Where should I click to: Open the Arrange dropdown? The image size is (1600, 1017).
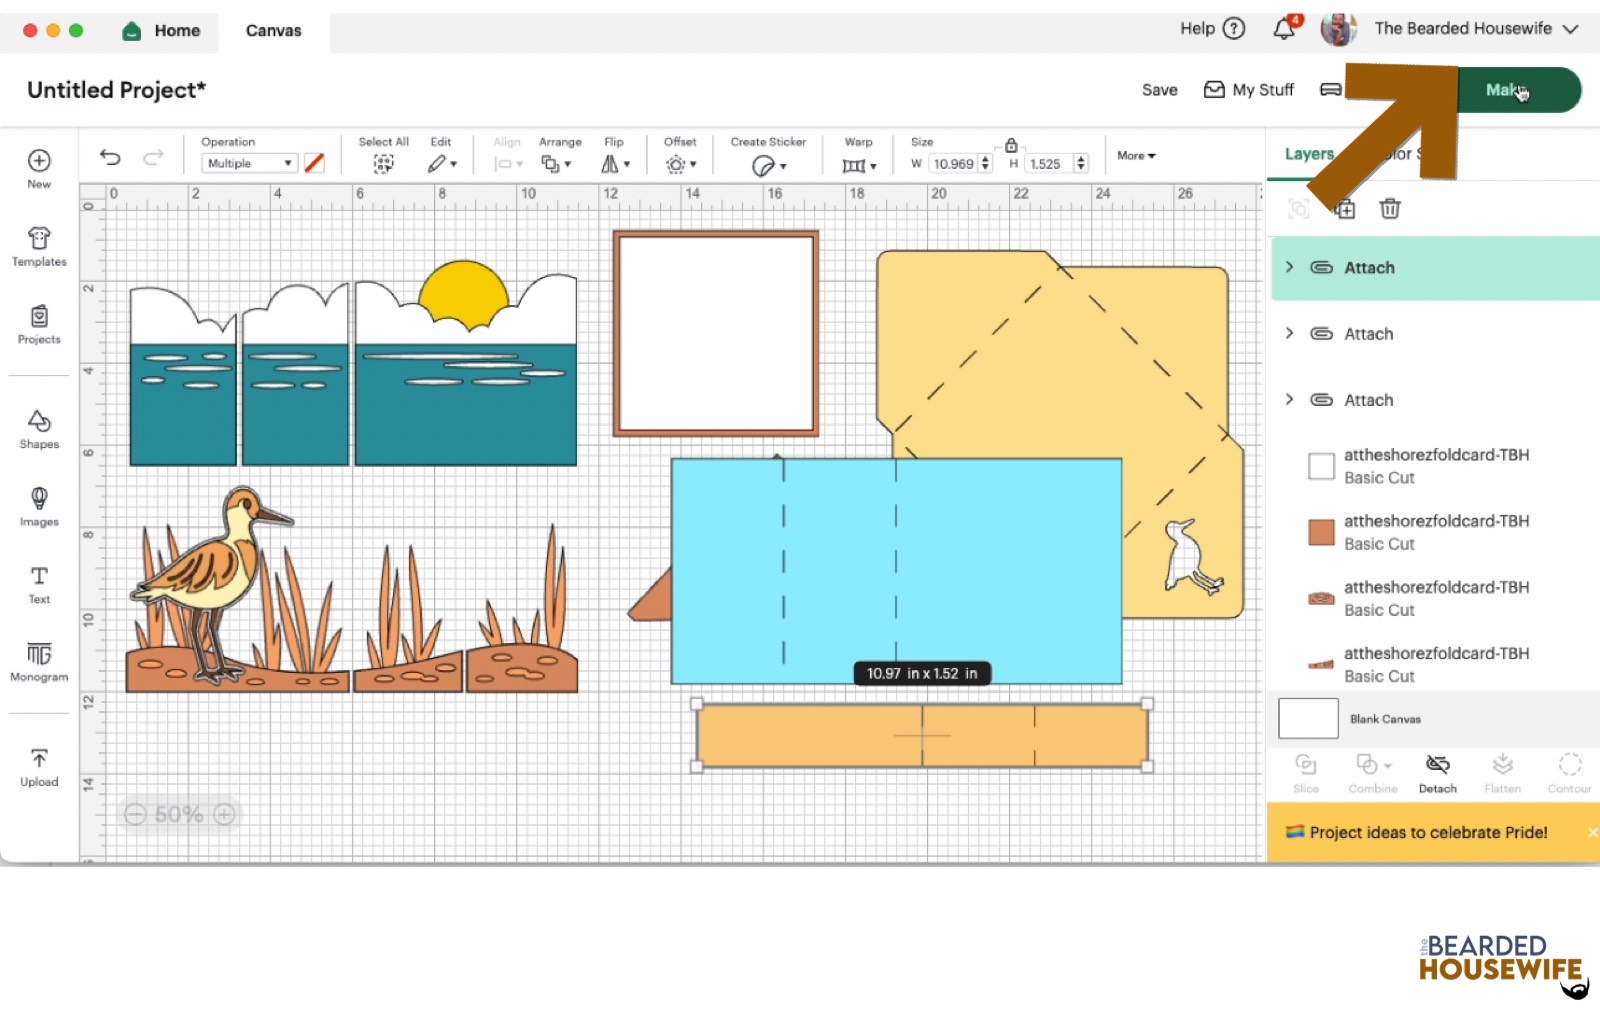pyautogui.click(x=556, y=164)
